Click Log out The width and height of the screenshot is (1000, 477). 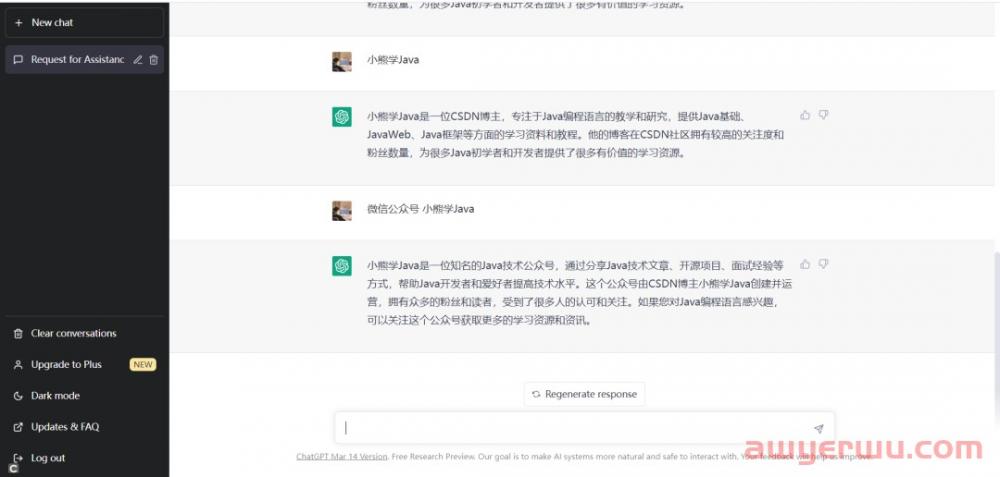[84, 458]
